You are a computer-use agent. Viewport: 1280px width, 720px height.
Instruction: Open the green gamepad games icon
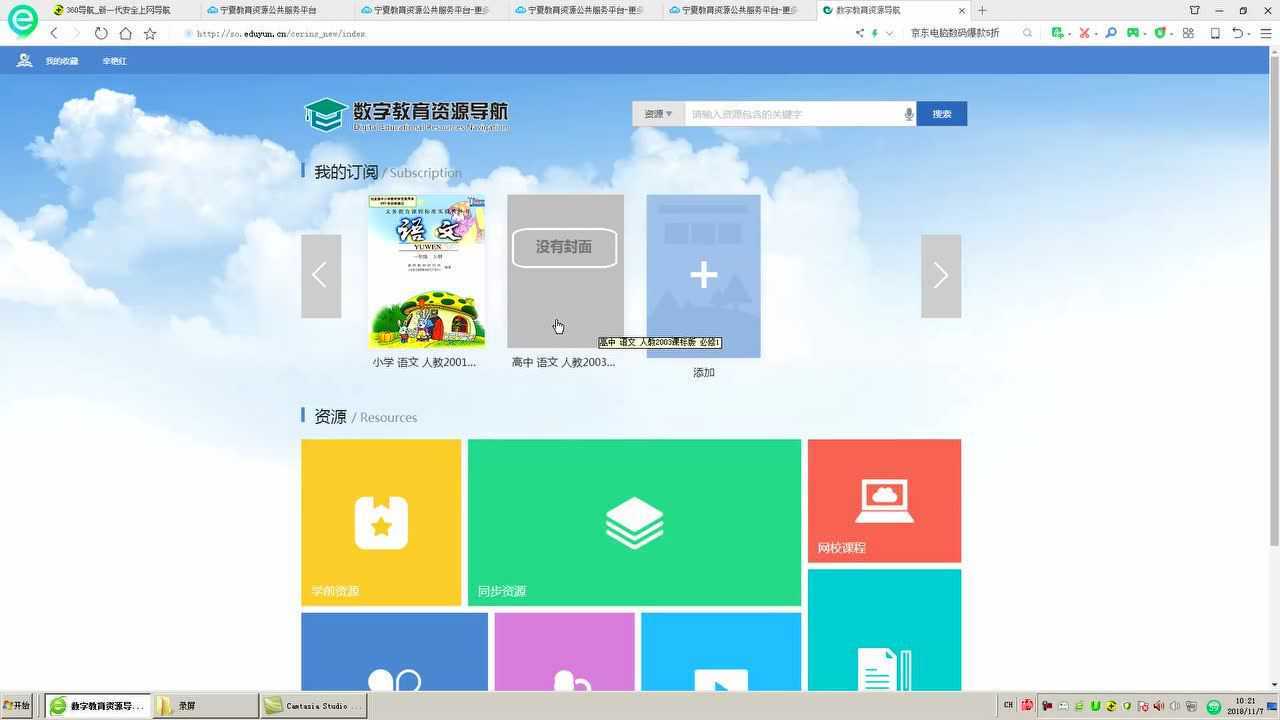point(1133,33)
